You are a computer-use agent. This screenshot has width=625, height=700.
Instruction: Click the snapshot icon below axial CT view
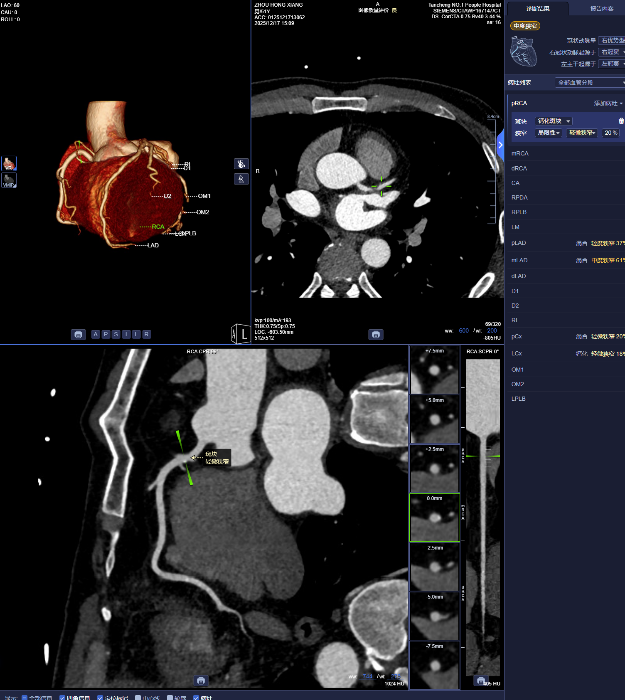point(375,335)
